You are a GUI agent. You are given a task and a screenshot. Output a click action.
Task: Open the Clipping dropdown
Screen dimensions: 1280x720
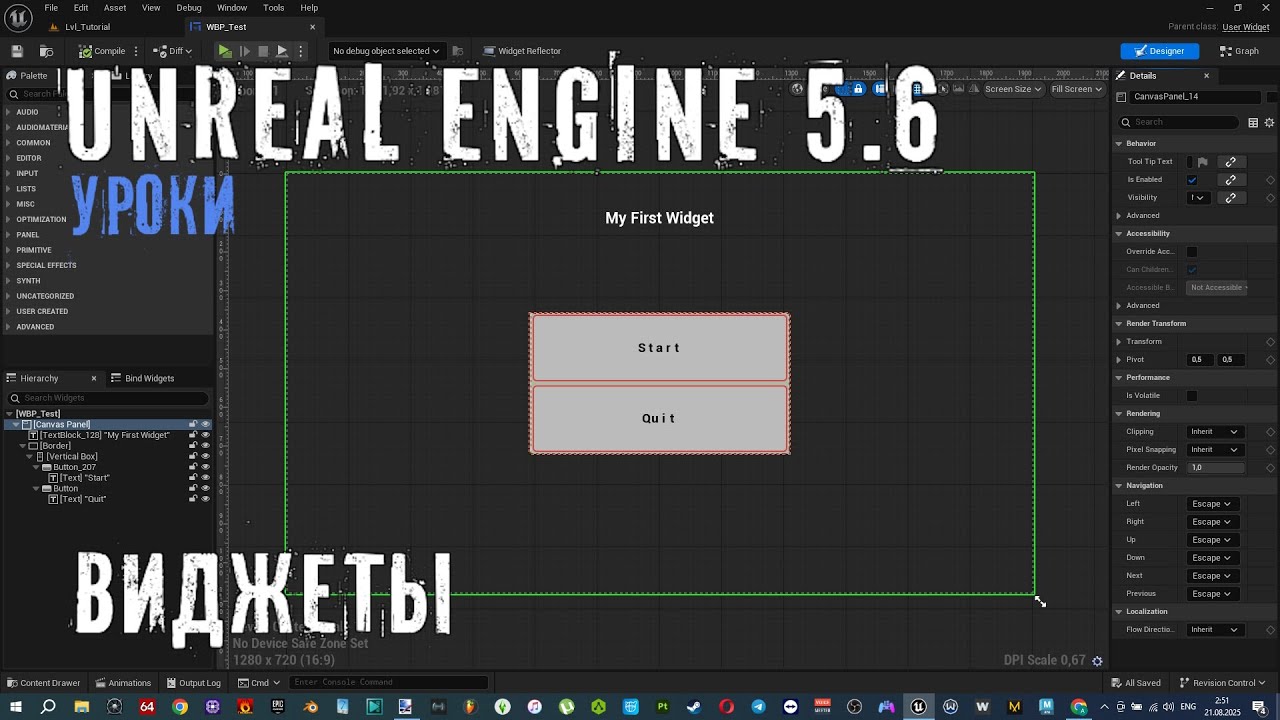1214,432
